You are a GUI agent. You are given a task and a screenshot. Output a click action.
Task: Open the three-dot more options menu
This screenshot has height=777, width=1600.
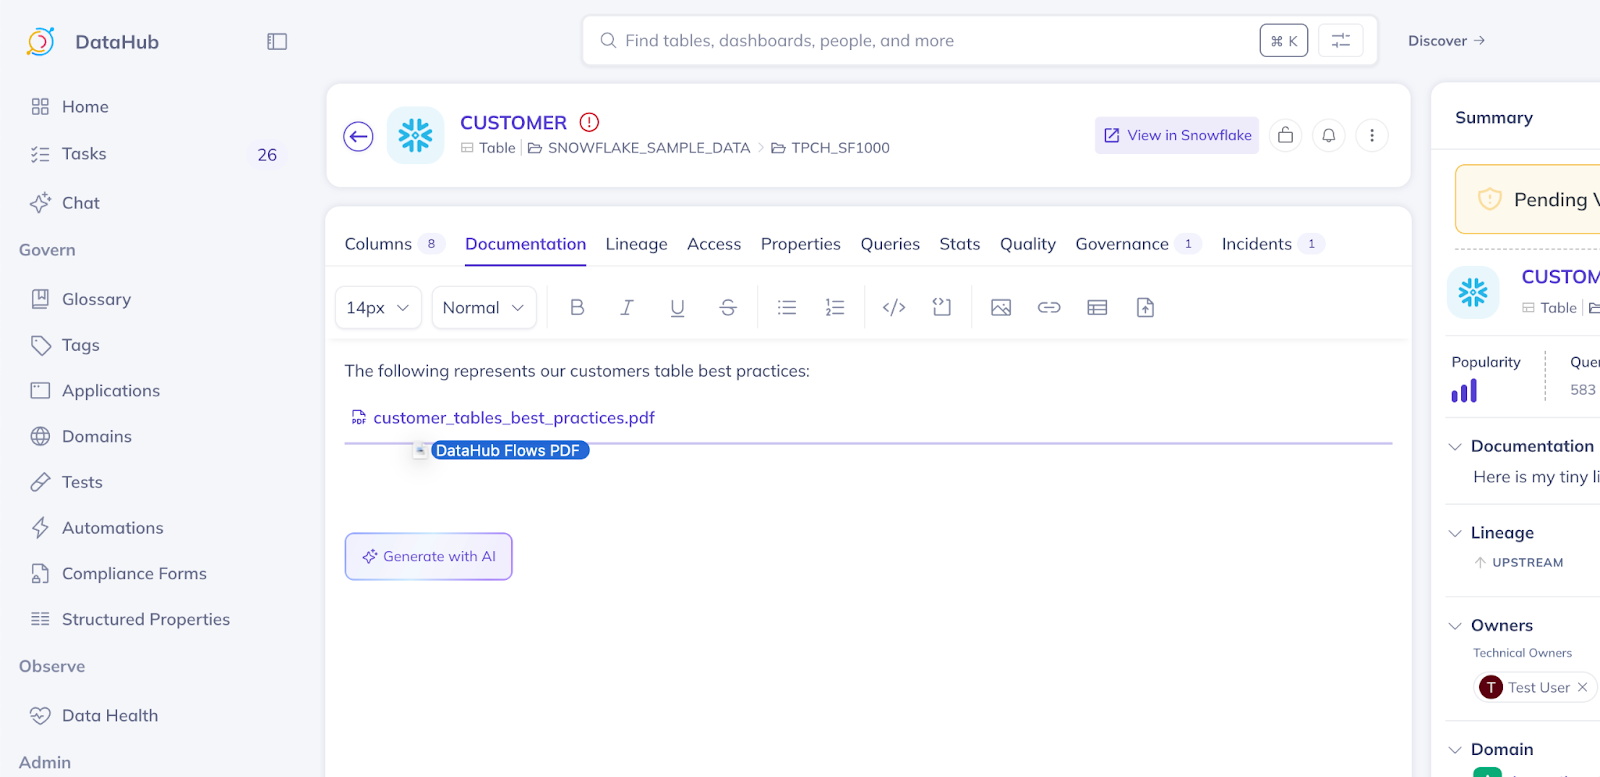(1372, 135)
